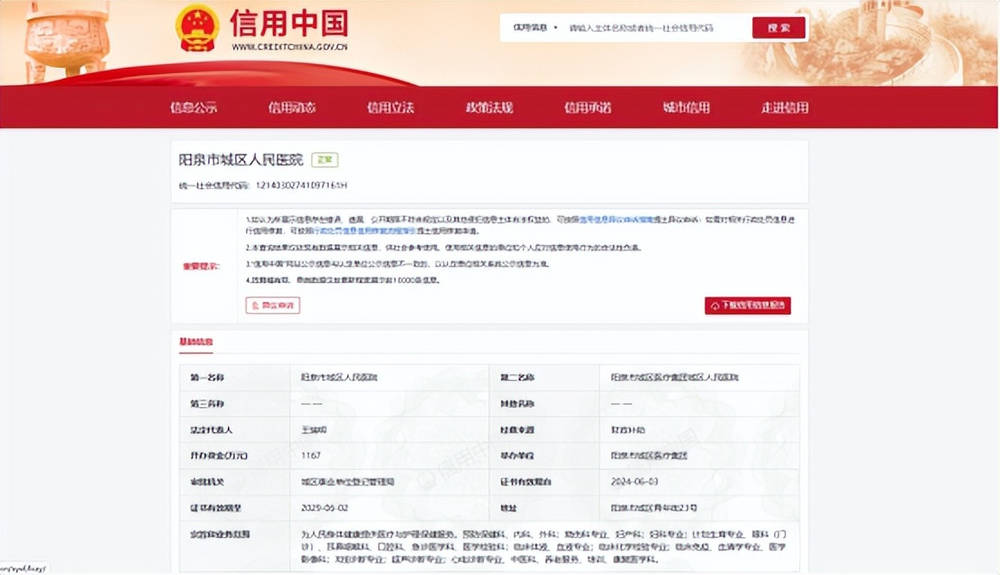Open the 政策法规 navigation item
1000x575 pixels.
pyautogui.click(x=489, y=108)
